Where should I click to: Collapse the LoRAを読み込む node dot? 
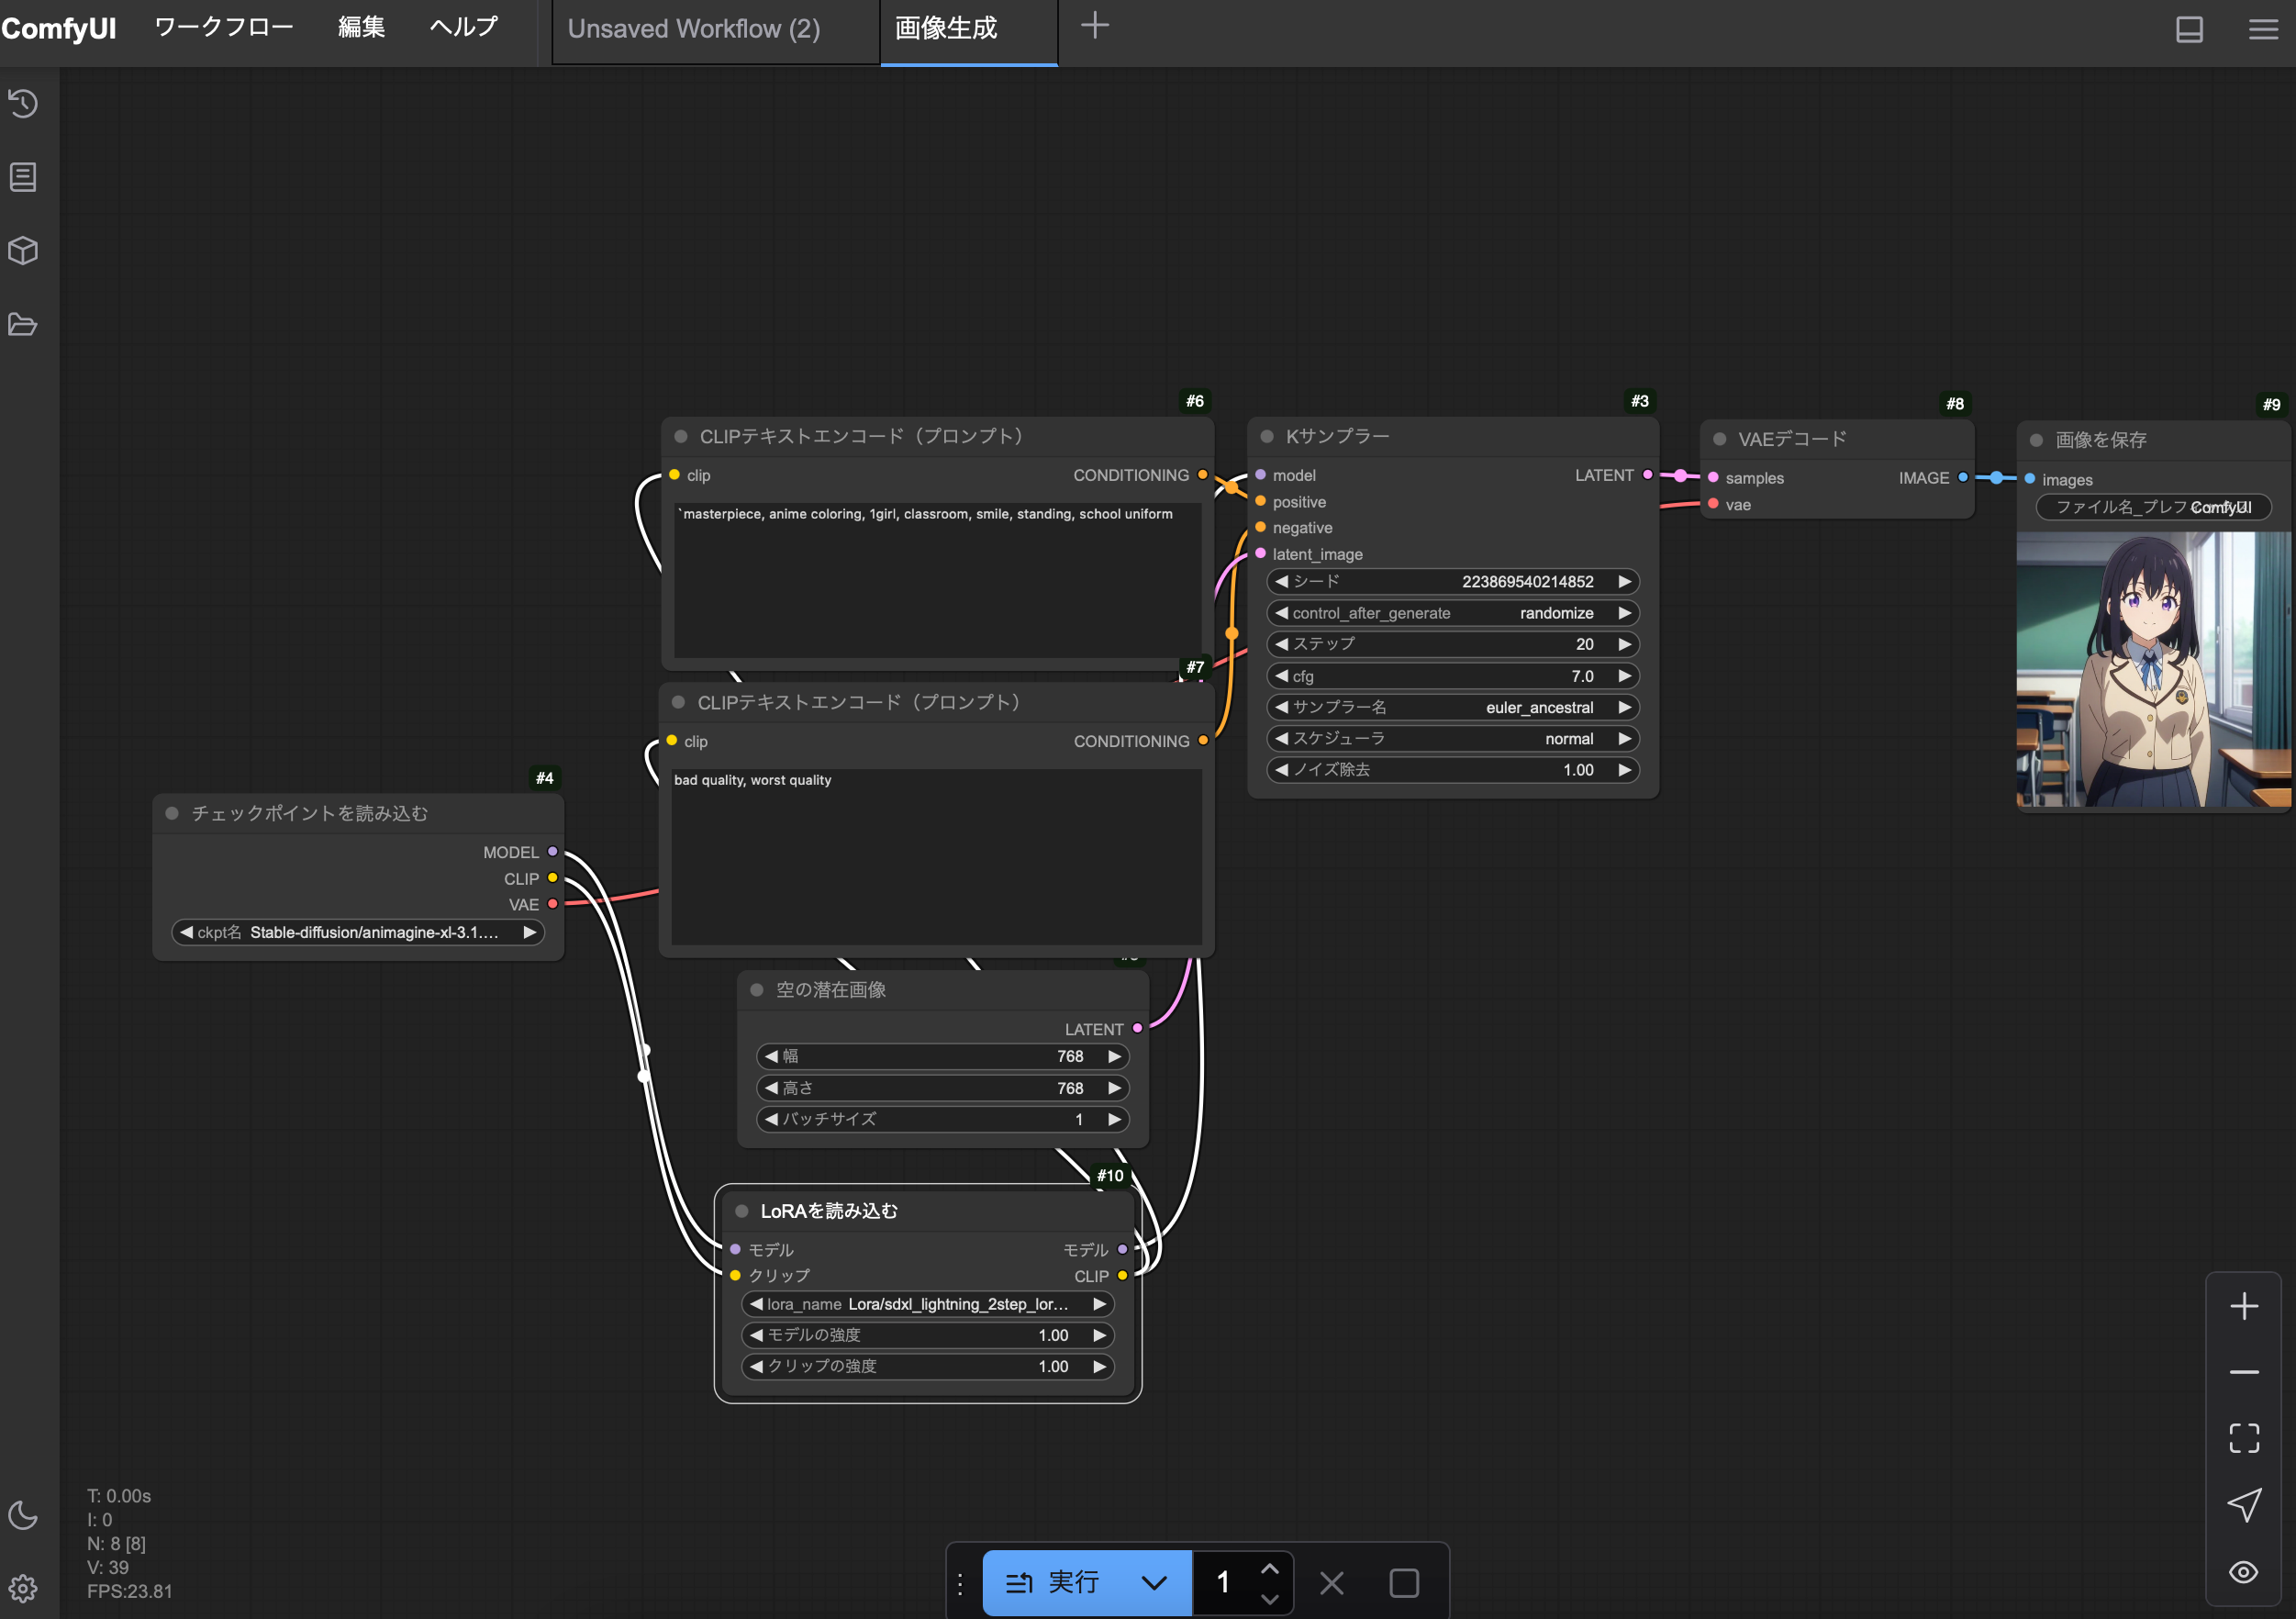click(x=742, y=1211)
